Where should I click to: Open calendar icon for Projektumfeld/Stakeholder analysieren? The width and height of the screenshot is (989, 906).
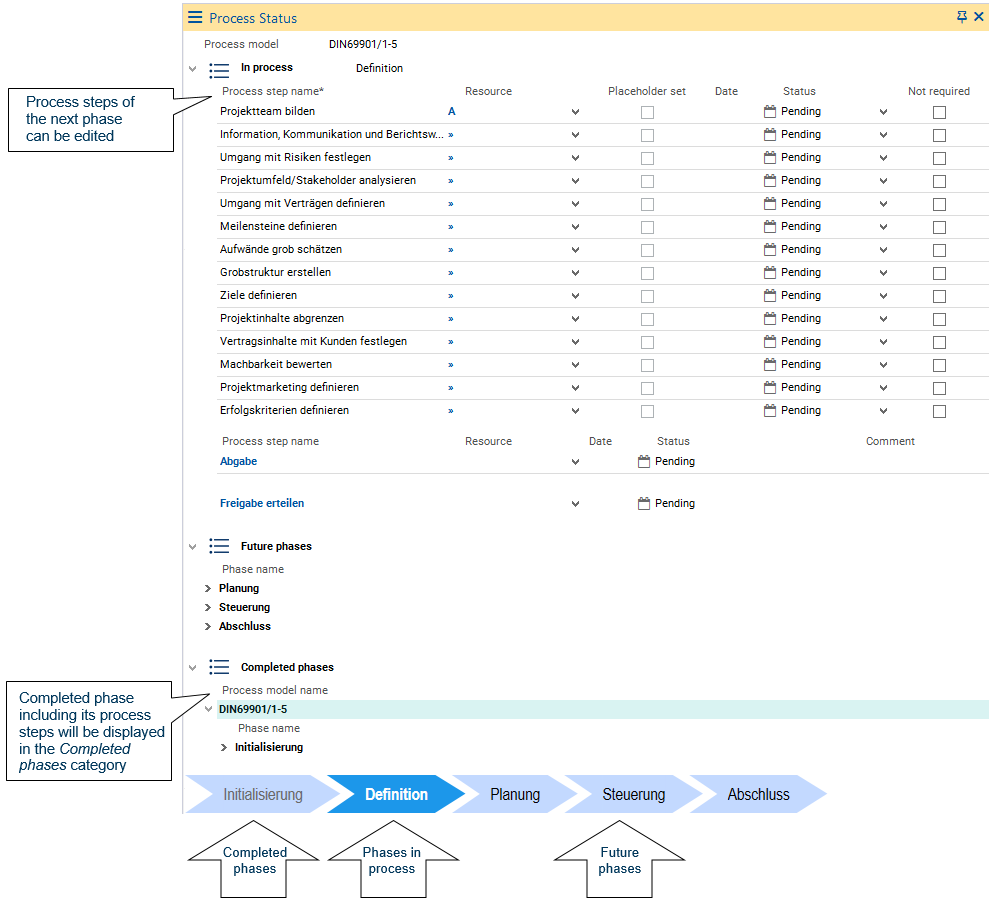(x=770, y=180)
